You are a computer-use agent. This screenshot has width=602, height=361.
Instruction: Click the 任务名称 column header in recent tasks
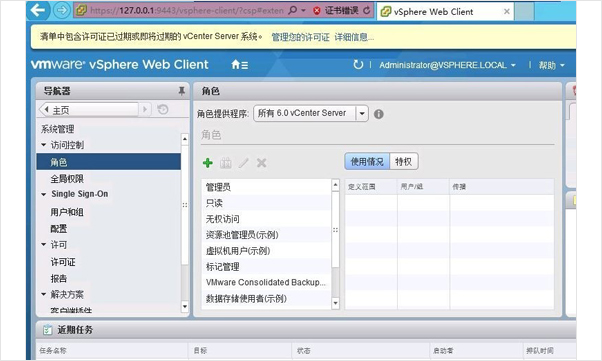pos(112,350)
